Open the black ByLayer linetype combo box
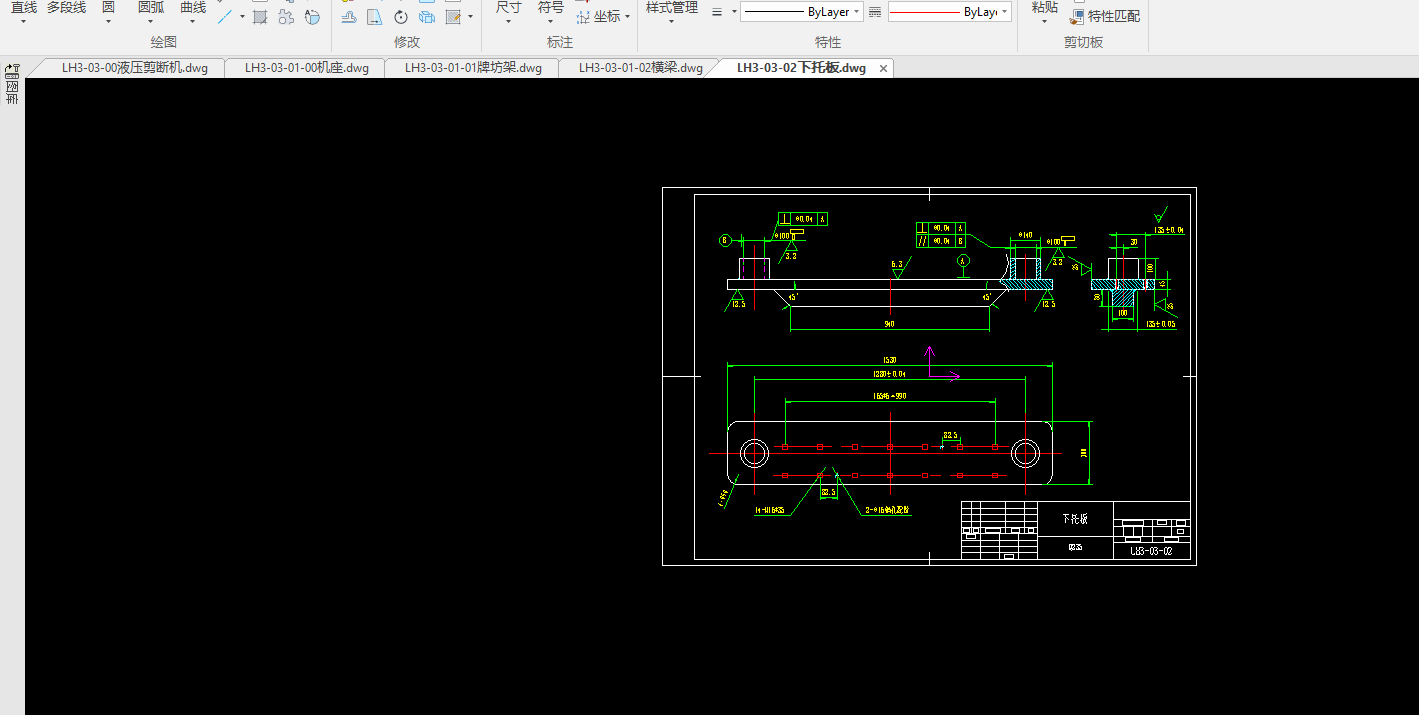Image resolution: width=1419 pixels, height=715 pixels. pyautogui.click(x=802, y=12)
